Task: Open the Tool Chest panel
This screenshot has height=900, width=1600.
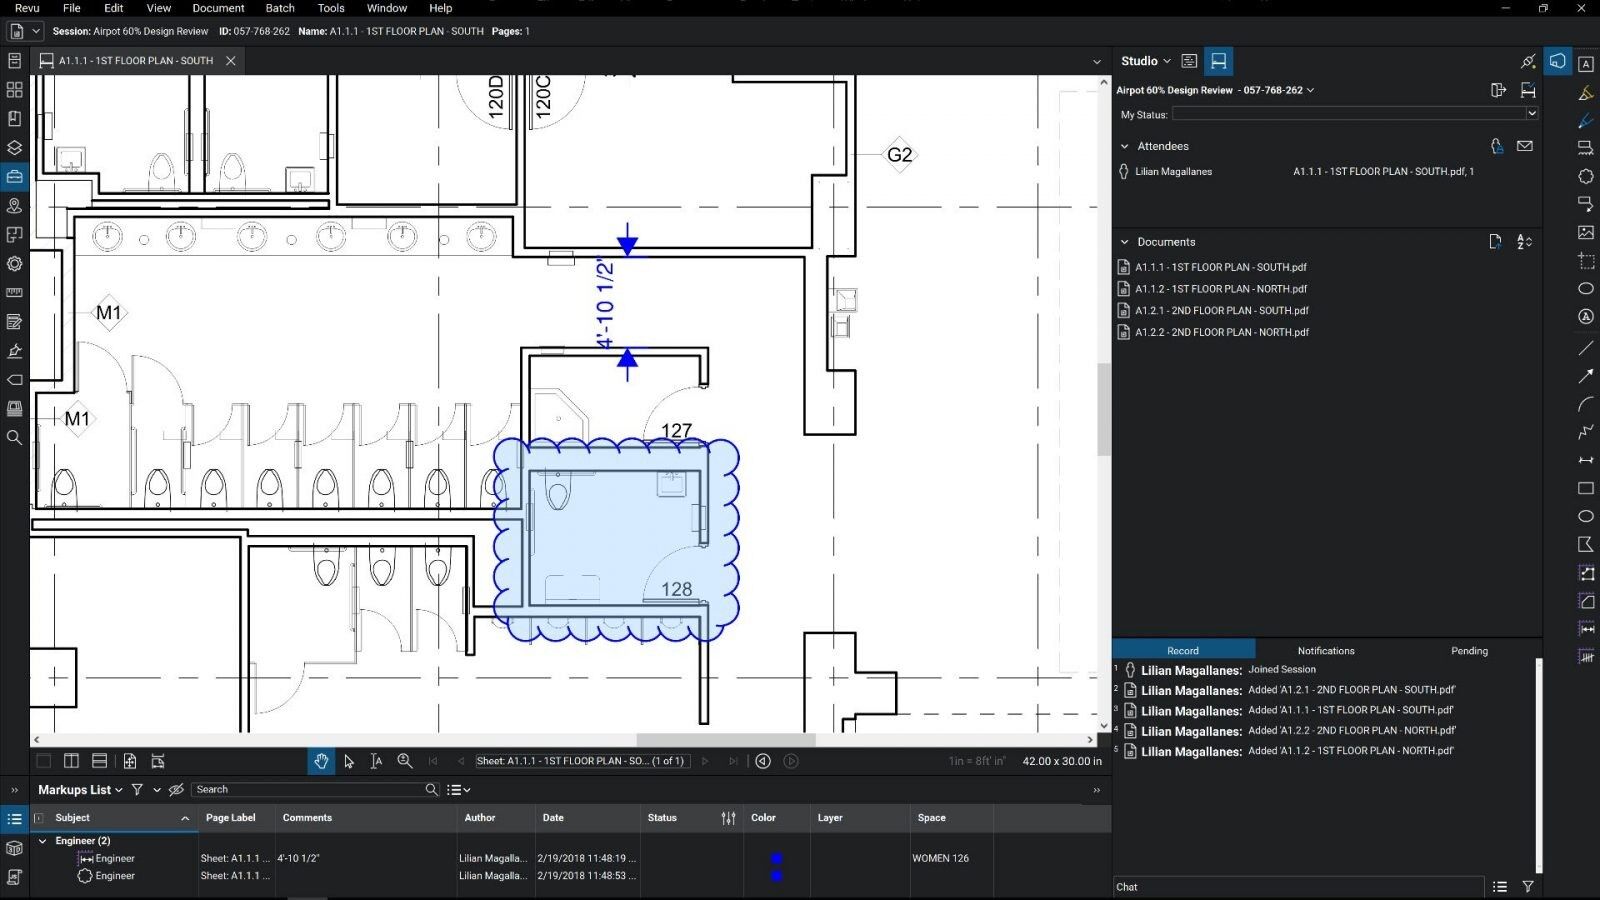Action: tap(14, 176)
